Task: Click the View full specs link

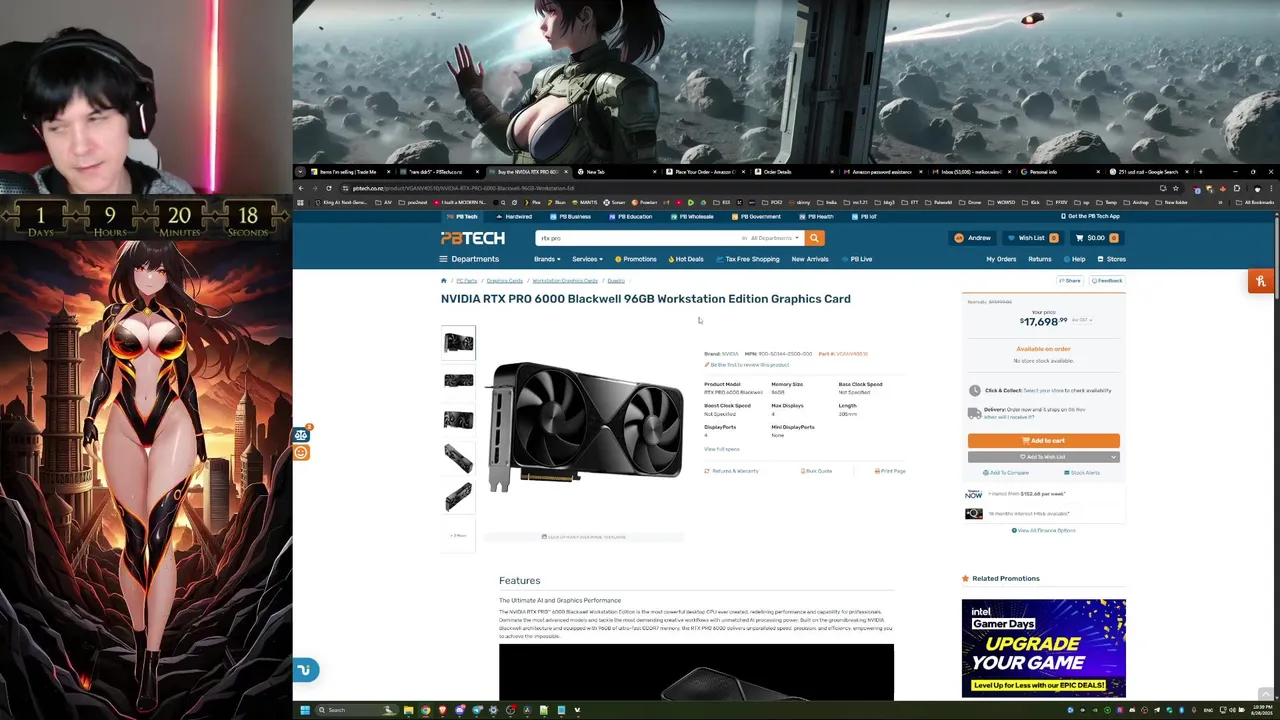Action: [x=721, y=449]
